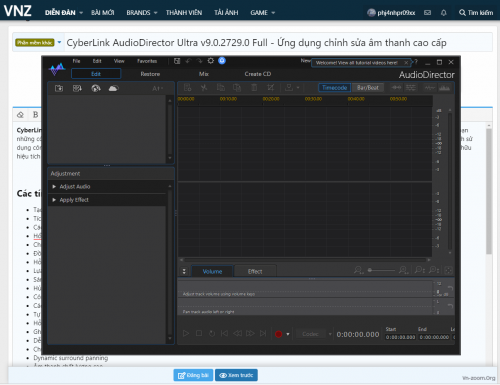This screenshot has height=385, width=500.
Task: Click the envelope messages icon in forum header
Action: (x=427, y=13)
